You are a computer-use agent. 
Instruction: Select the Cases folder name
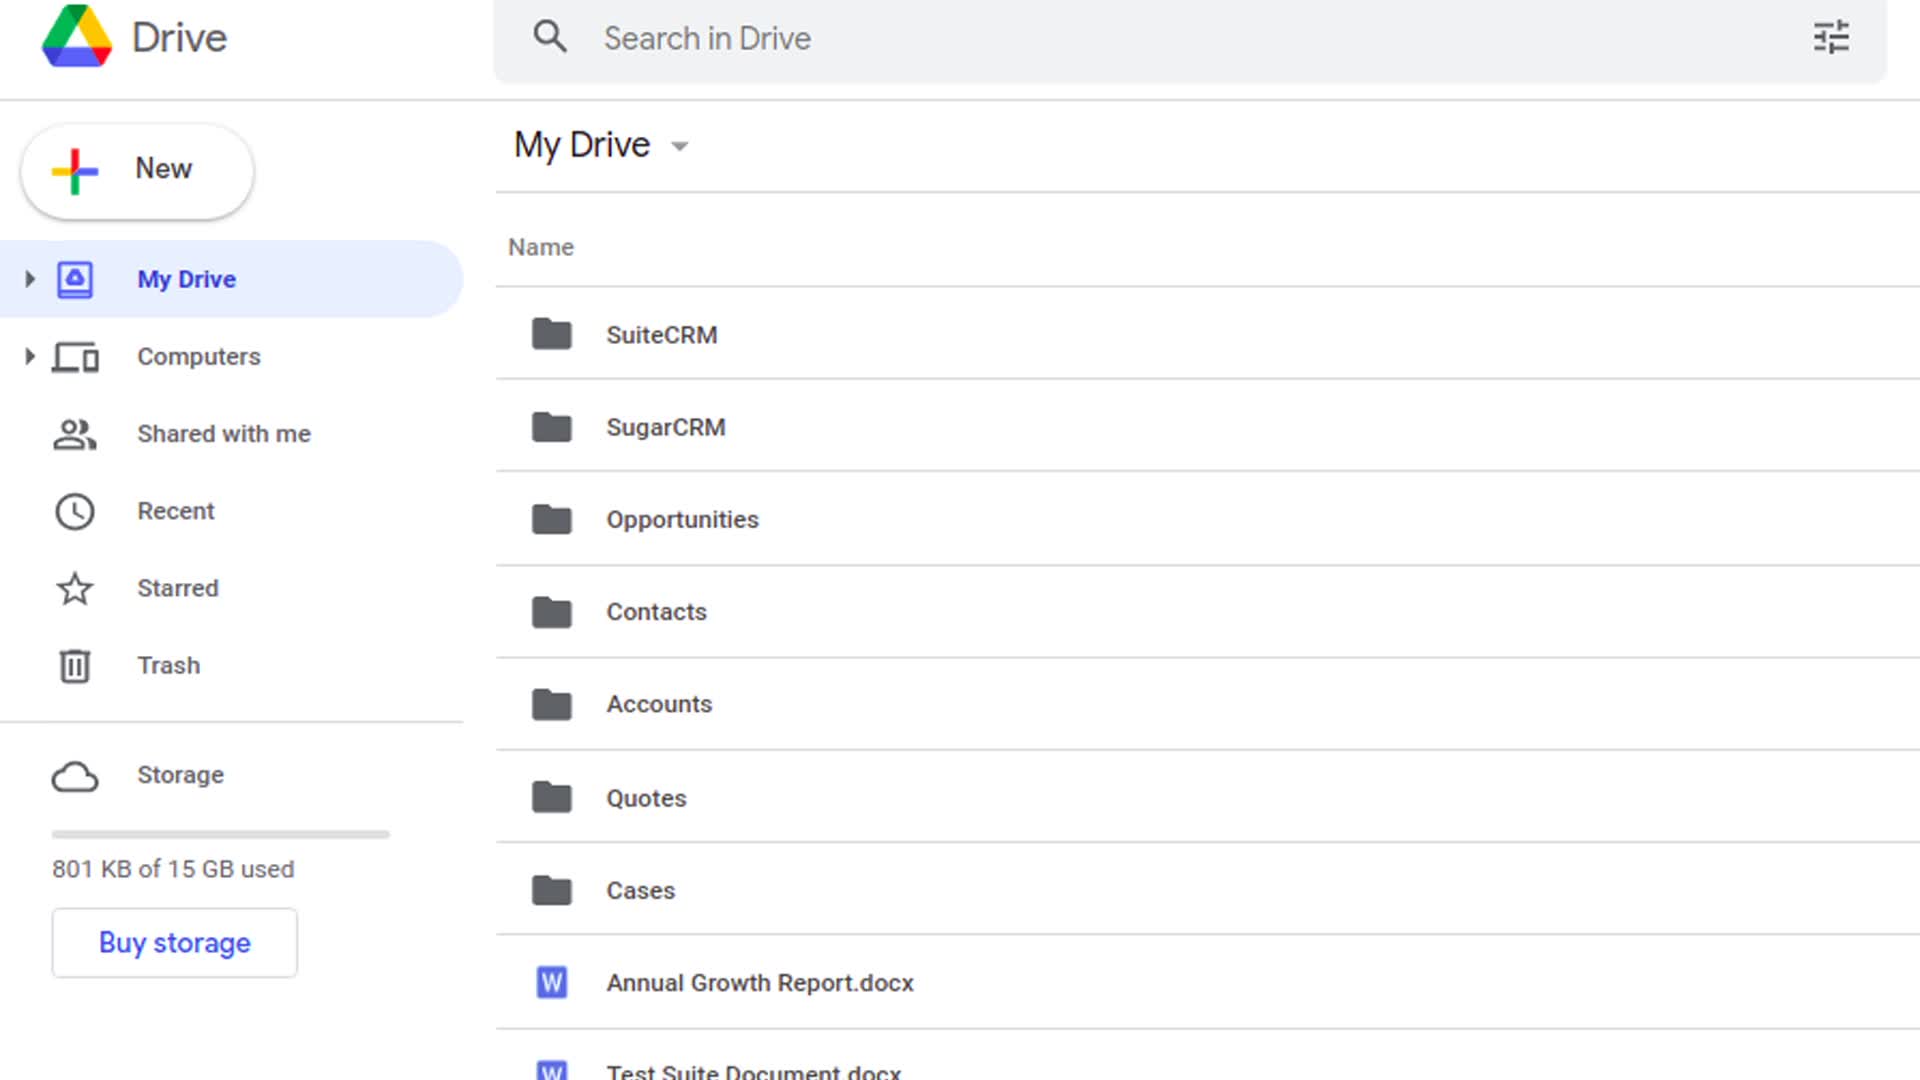coord(641,890)
